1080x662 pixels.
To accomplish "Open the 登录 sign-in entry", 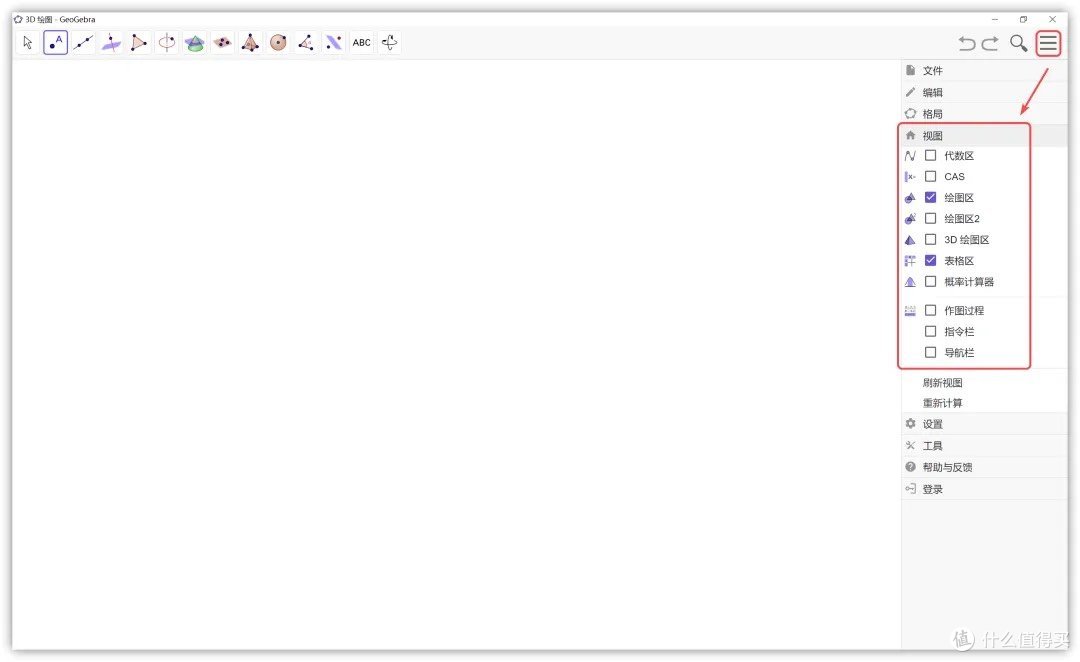I will coord(984,489).
